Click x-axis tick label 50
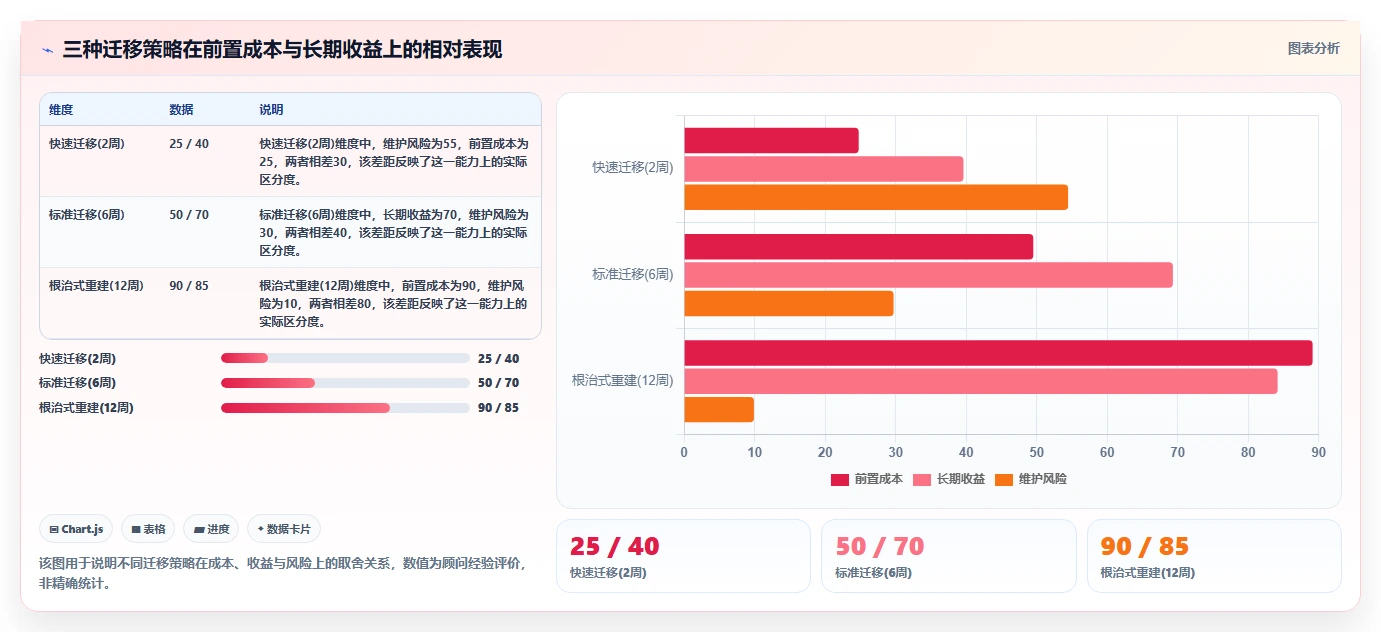This screenshot has height=632, width=1381. (x=1036, y=452)
